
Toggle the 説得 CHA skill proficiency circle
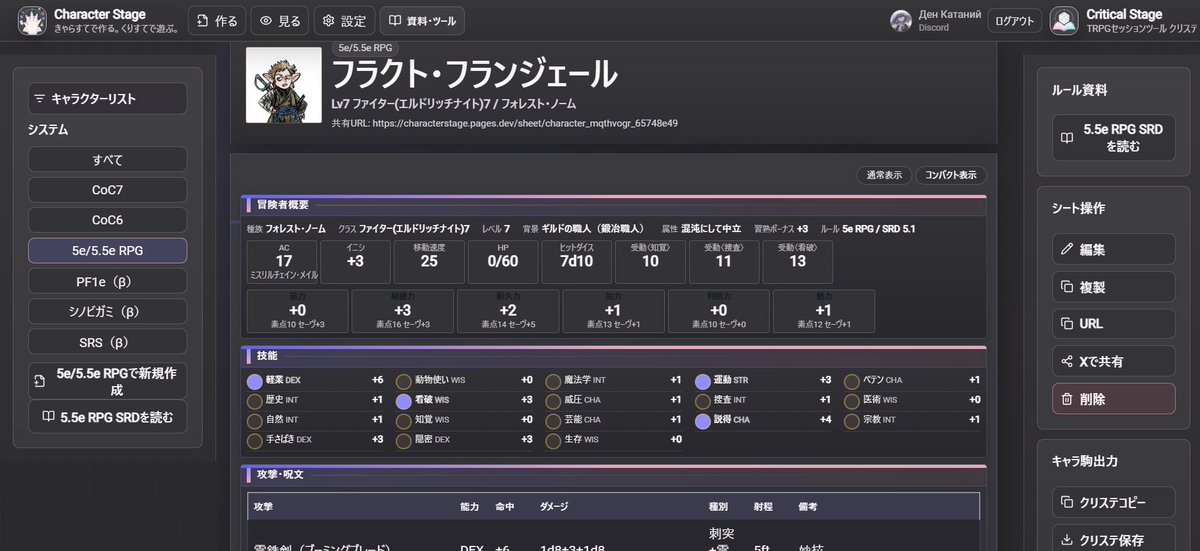(703, 419)
